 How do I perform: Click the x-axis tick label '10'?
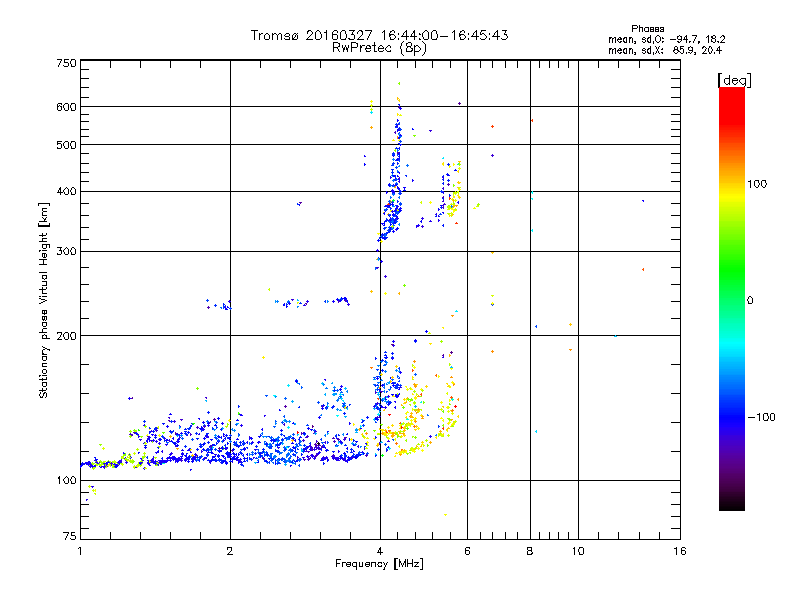(x=578, y=551)
